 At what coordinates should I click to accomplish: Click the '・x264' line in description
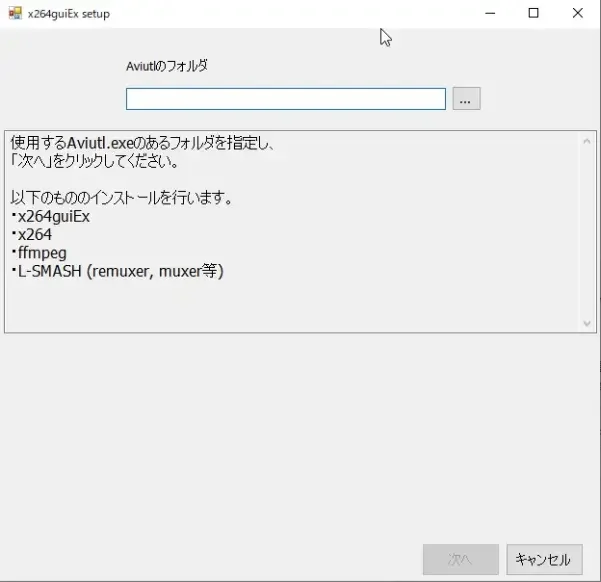(x=31, y=235)
